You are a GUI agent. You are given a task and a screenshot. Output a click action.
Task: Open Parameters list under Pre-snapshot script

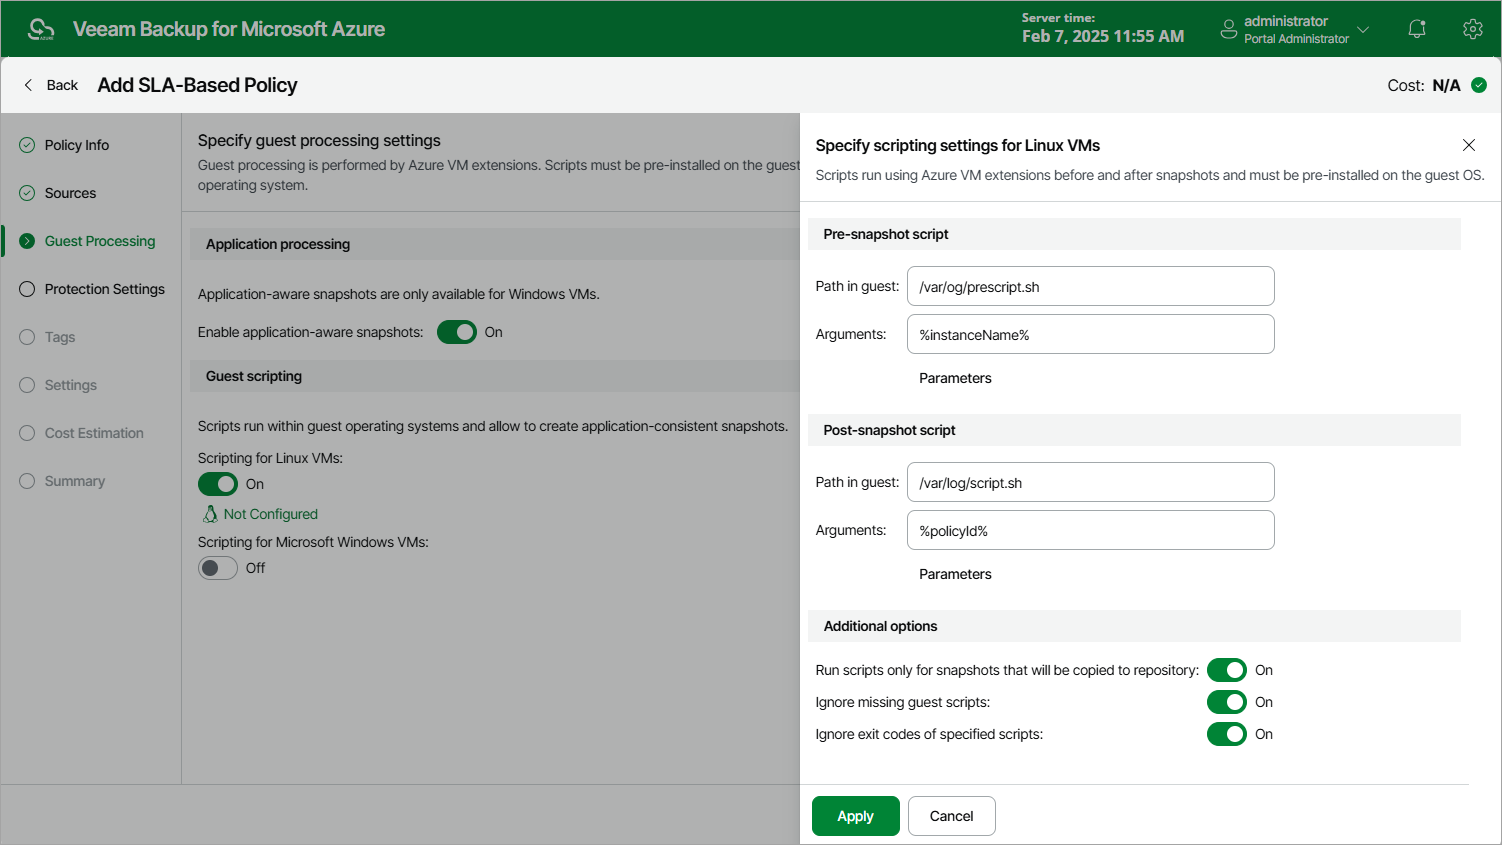pyautogui.click(x=955, y=378)
